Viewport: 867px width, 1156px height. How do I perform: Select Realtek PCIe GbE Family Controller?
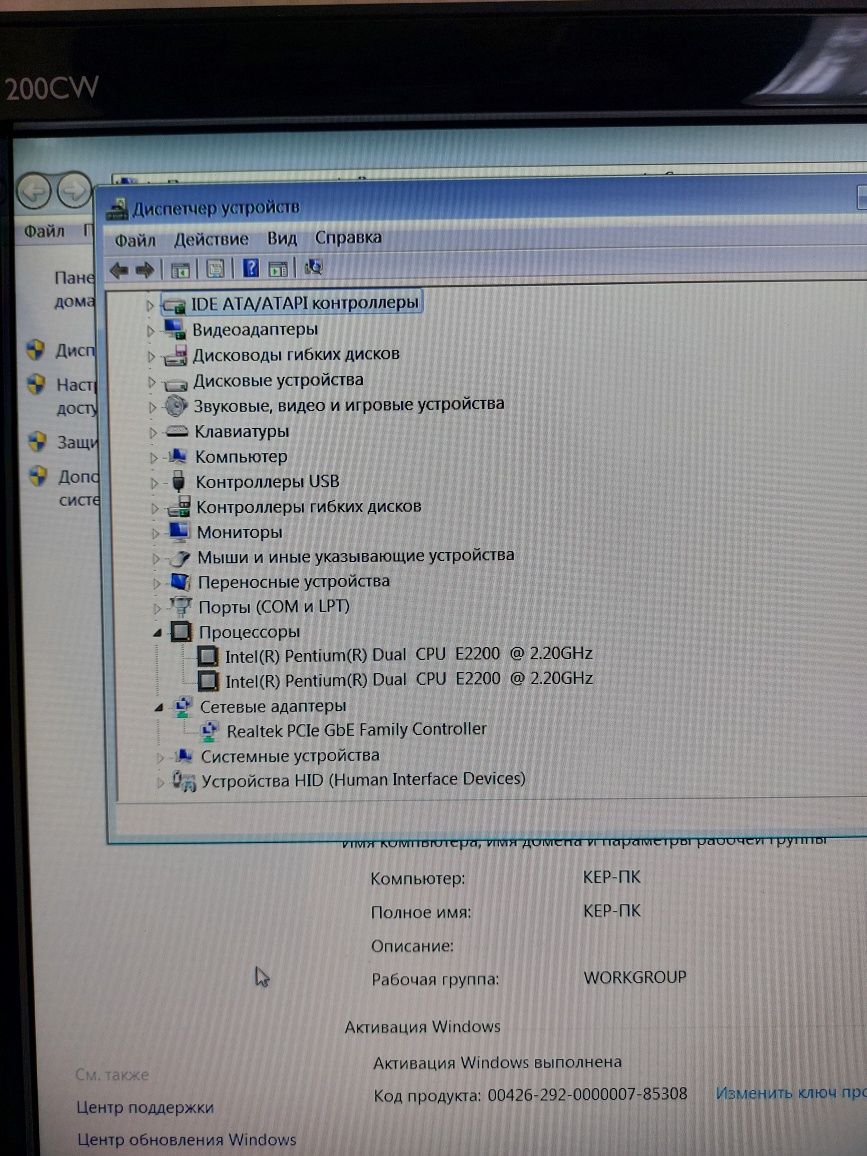(x=357, y=730)
